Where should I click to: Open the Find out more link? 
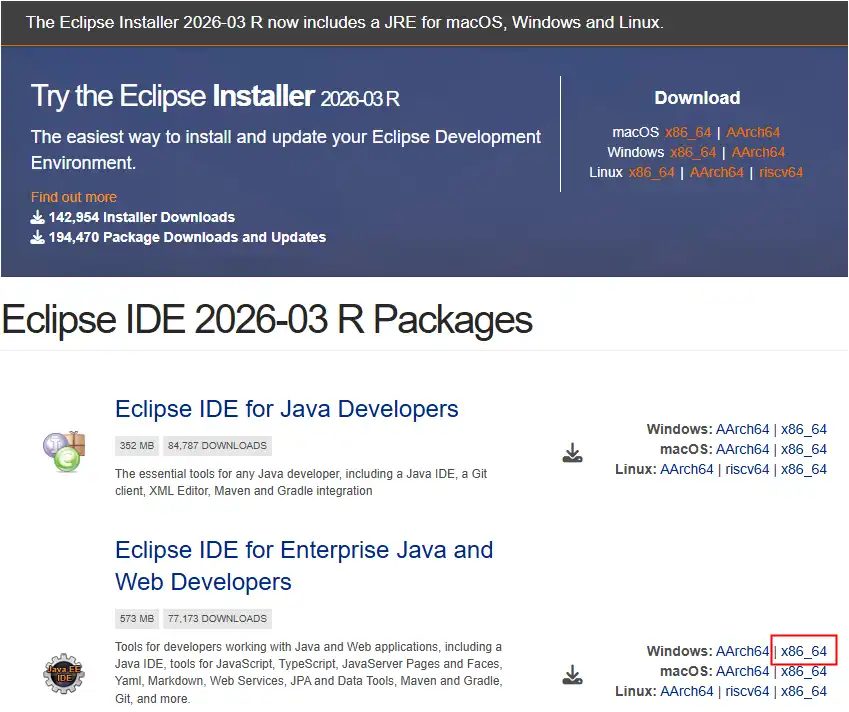74,197
